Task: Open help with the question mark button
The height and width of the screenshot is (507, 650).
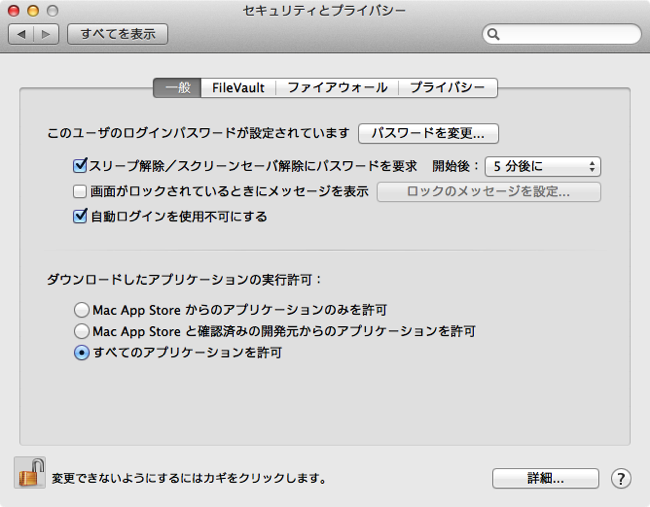Action: (621, 479)
